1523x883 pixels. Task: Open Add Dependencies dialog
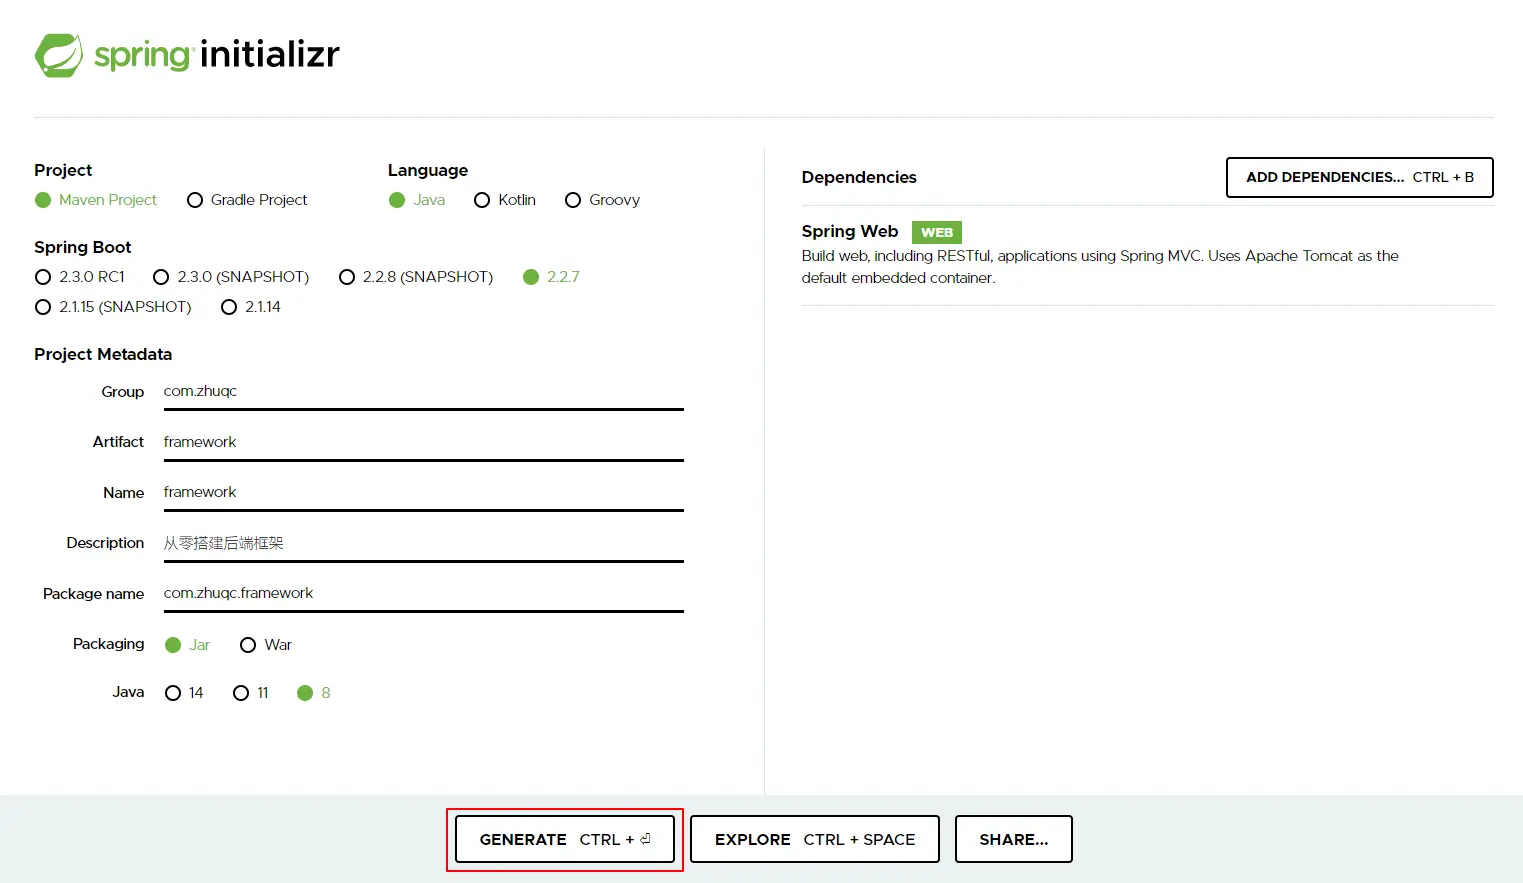tap(1360, 177)
